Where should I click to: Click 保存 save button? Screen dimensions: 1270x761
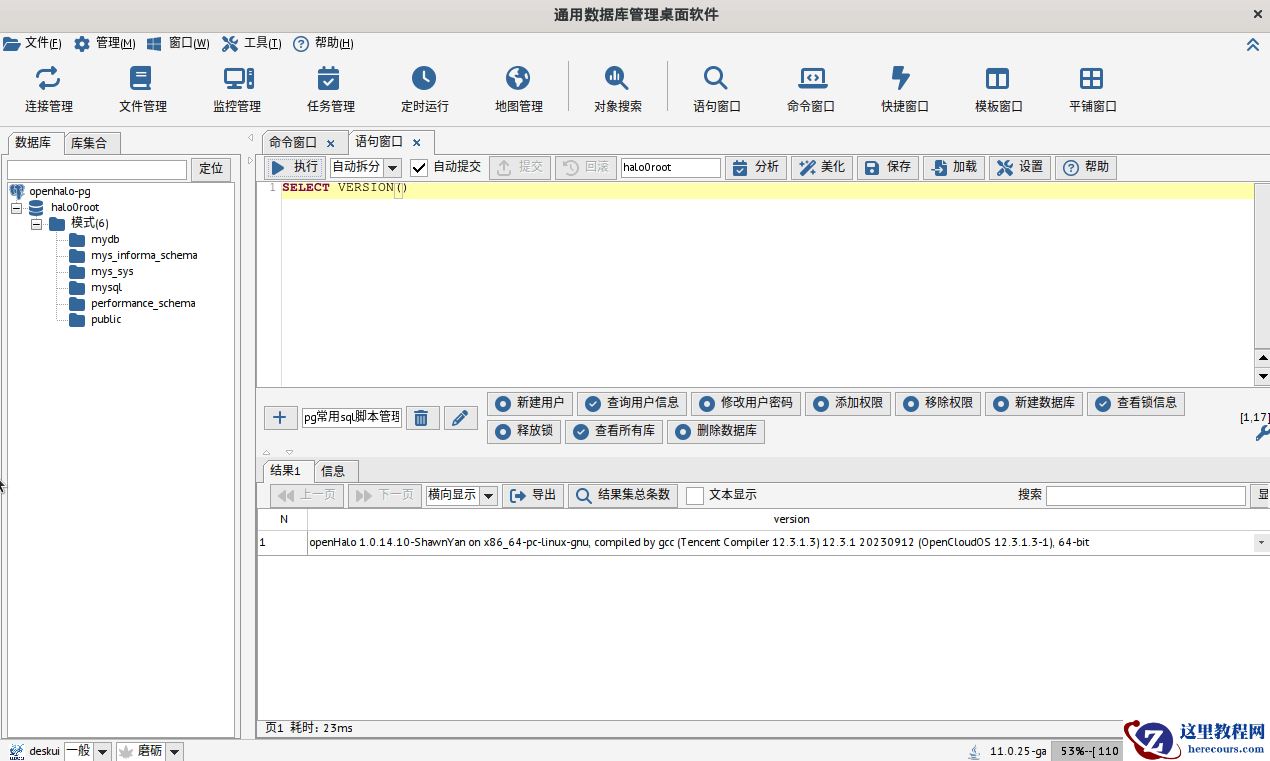pyautogui.click(x=888, y=167)
